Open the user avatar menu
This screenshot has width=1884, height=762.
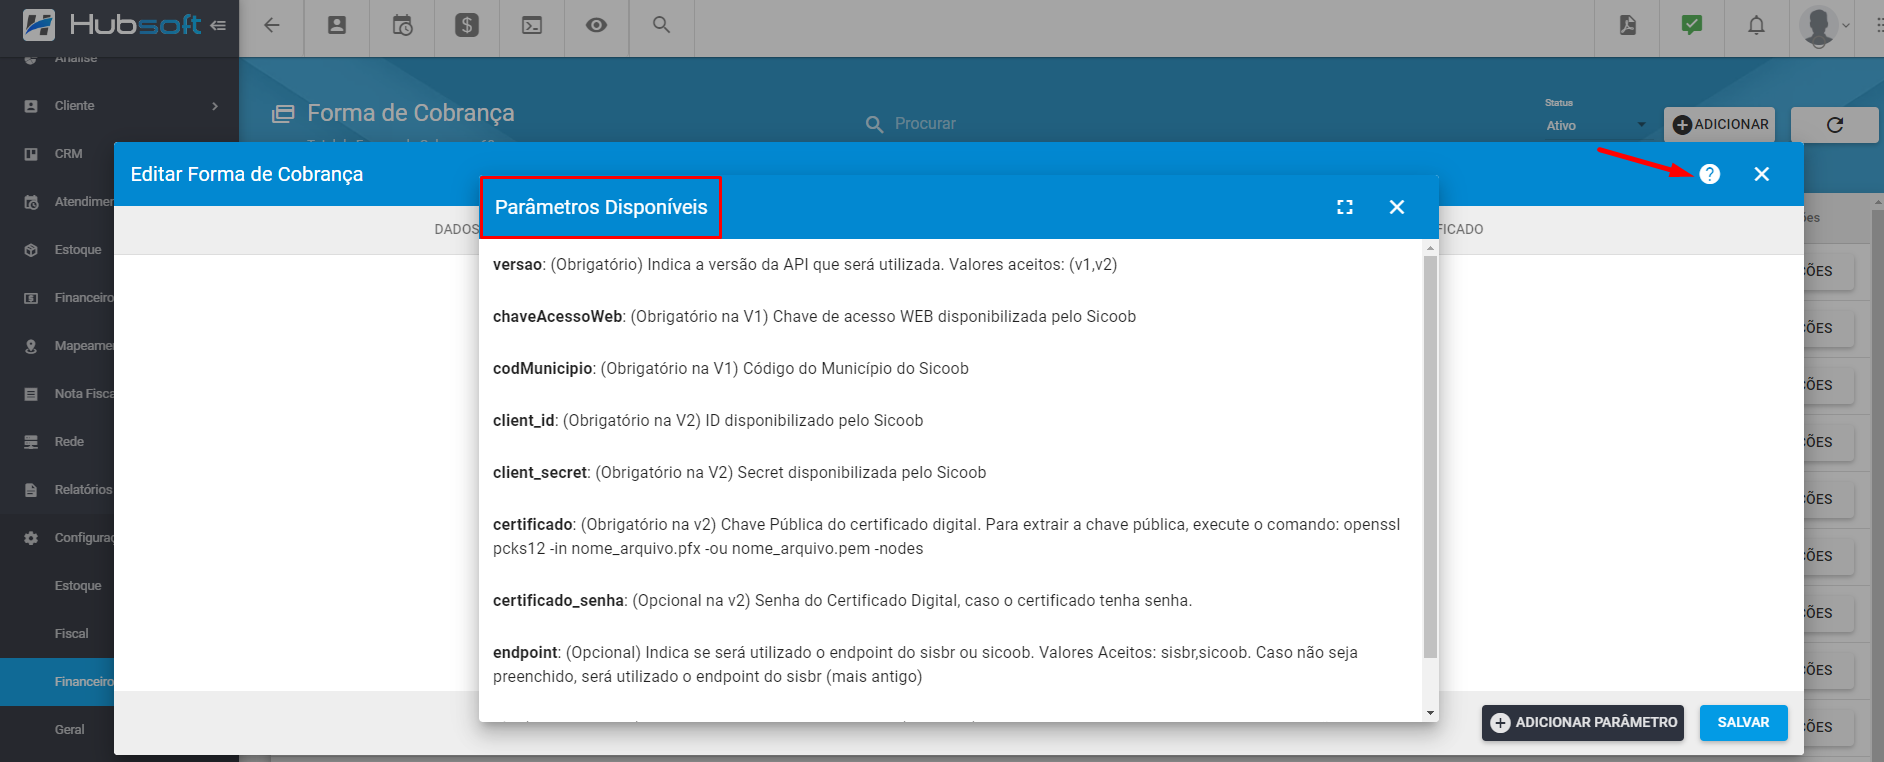click(1824, 26)
